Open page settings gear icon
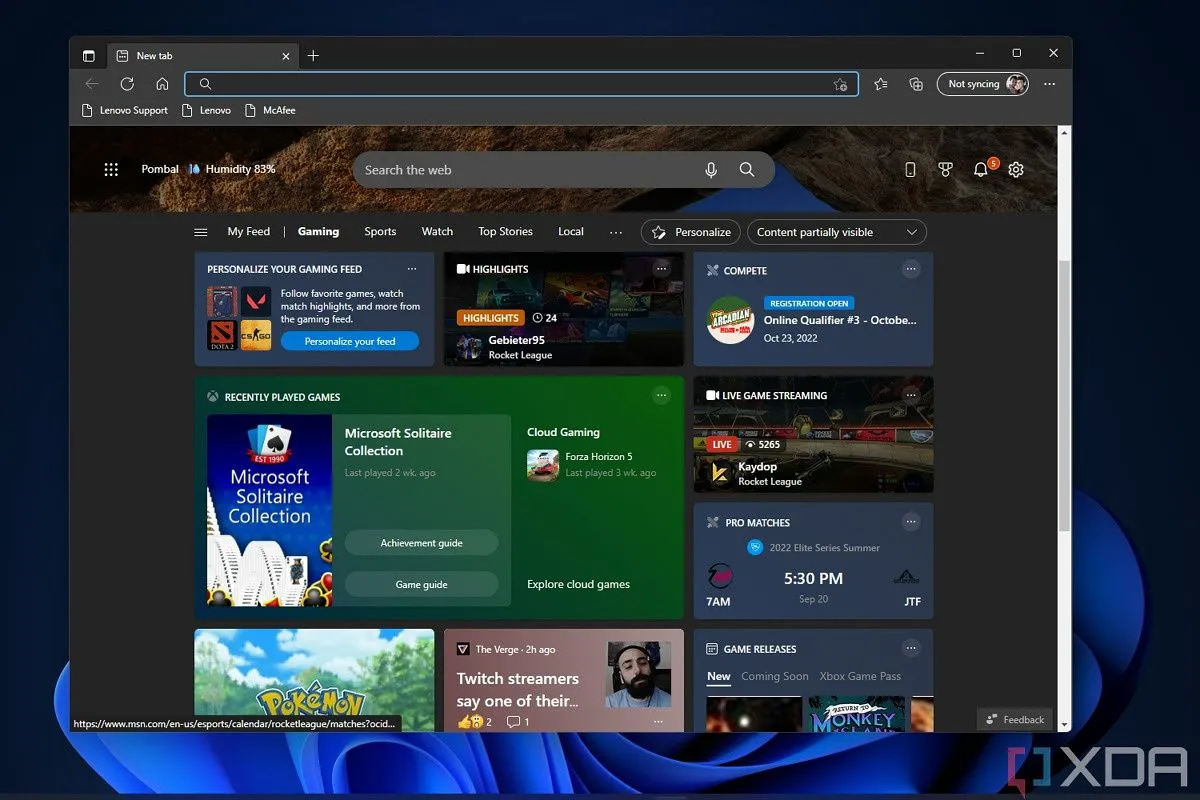The image size is (1200, 800). tap(1016, 170)
